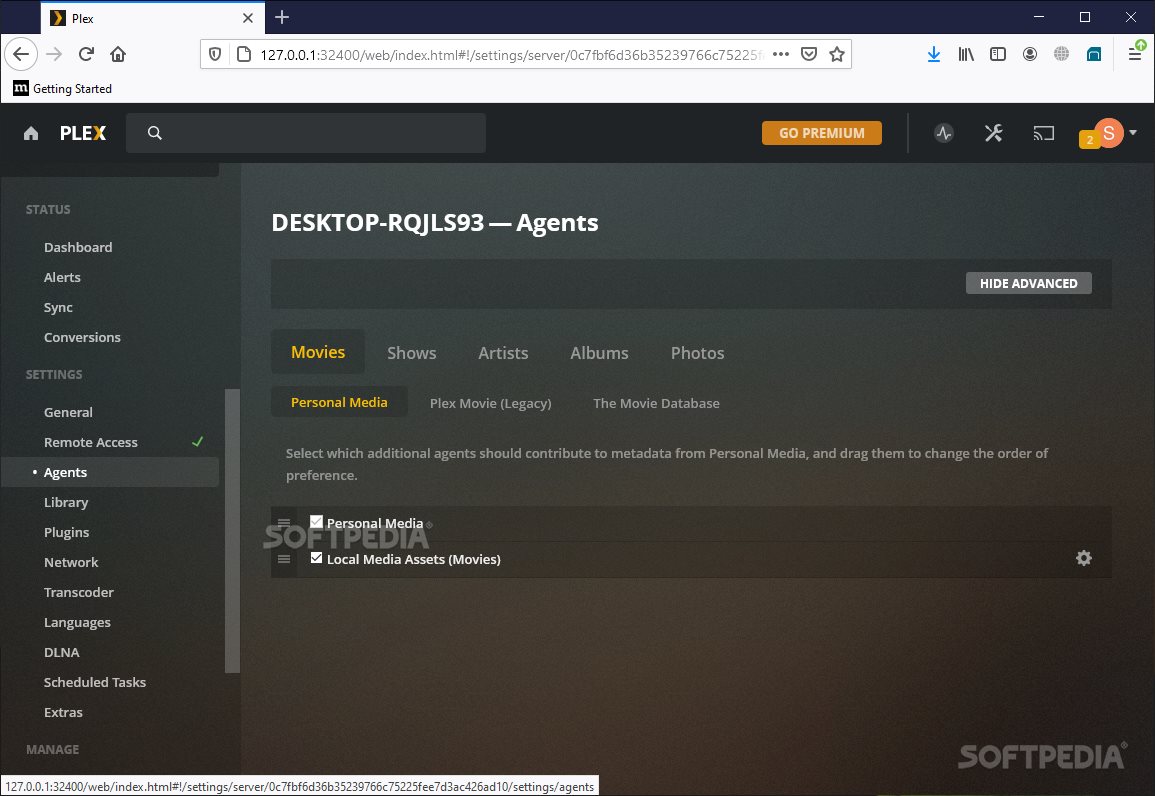Go forward in browser history
The width and height of the screenshot is (1155, 796).
pos(54,54)
